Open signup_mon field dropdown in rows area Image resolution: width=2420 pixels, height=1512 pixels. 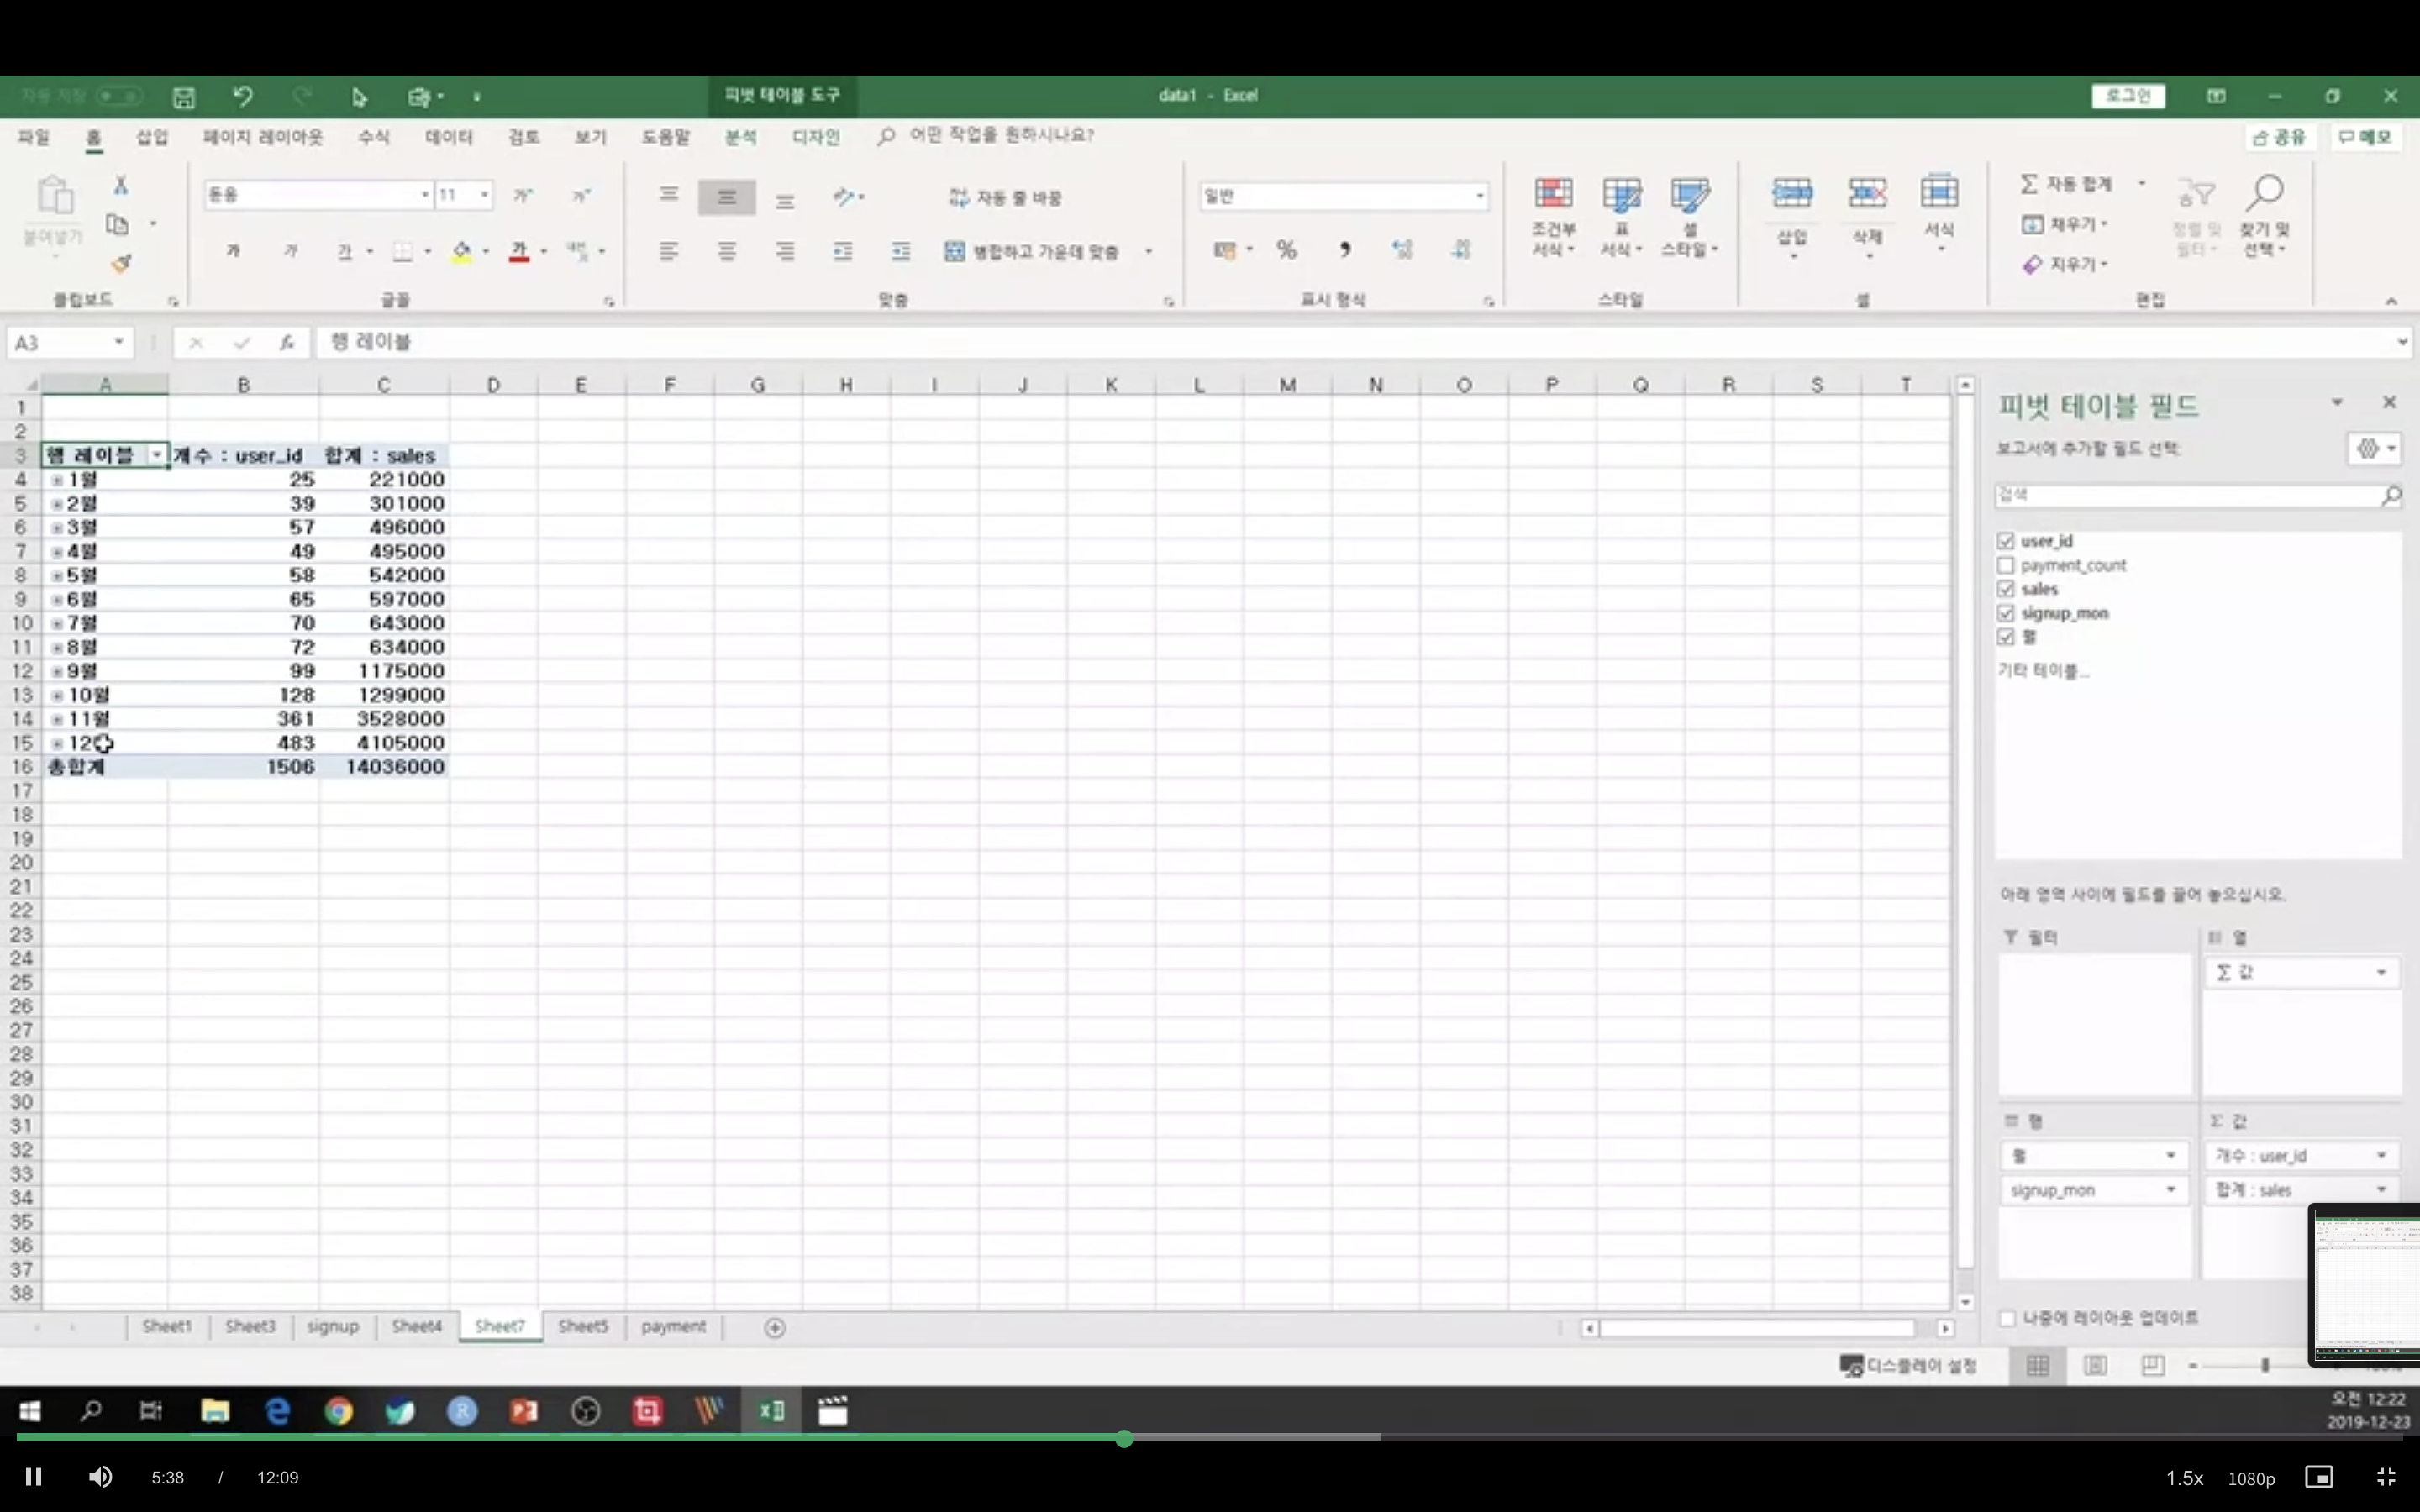2170,1190
